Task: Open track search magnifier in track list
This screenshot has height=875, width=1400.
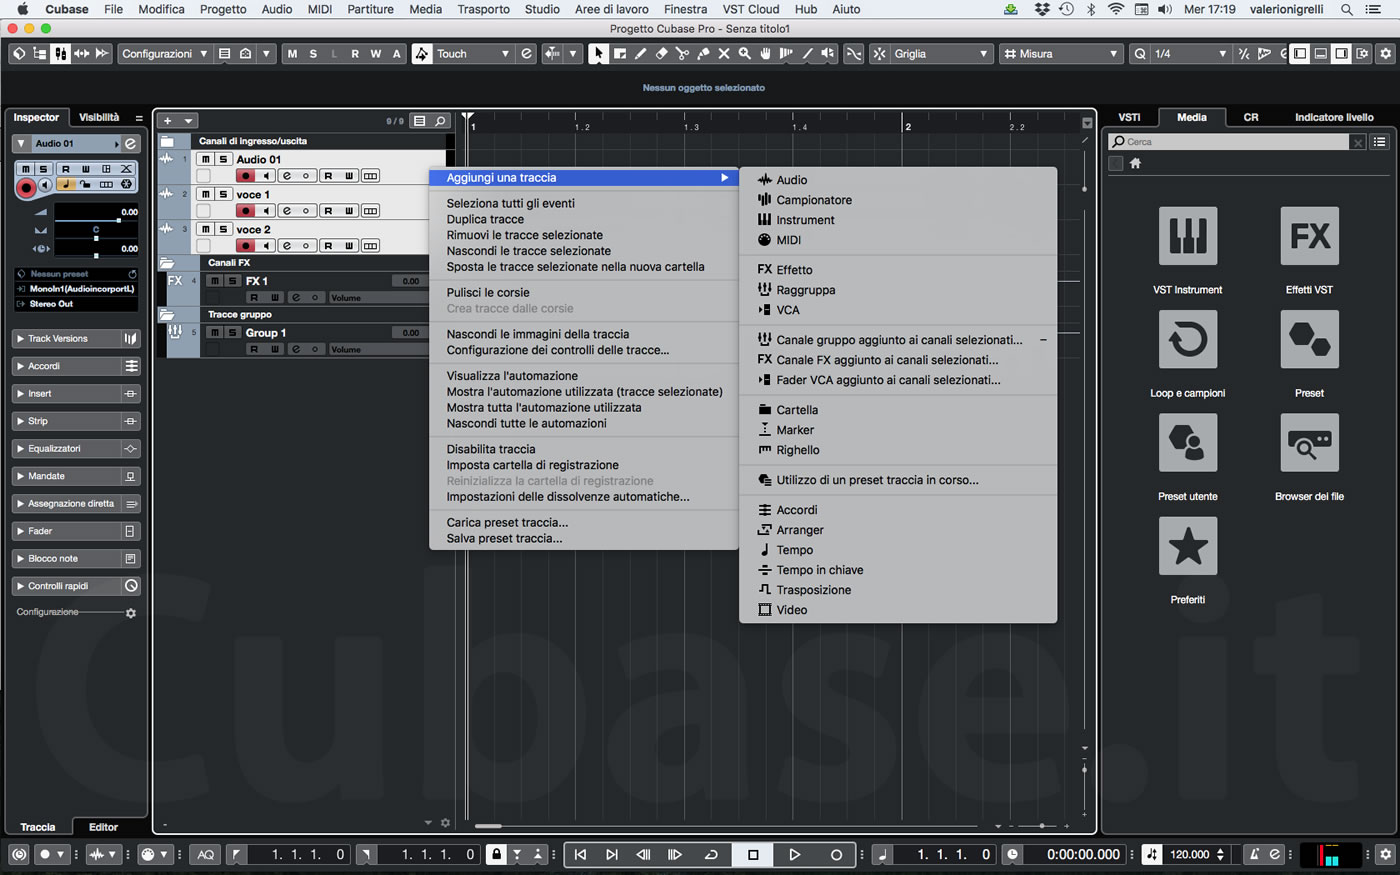Action: [x=440, y=121]
